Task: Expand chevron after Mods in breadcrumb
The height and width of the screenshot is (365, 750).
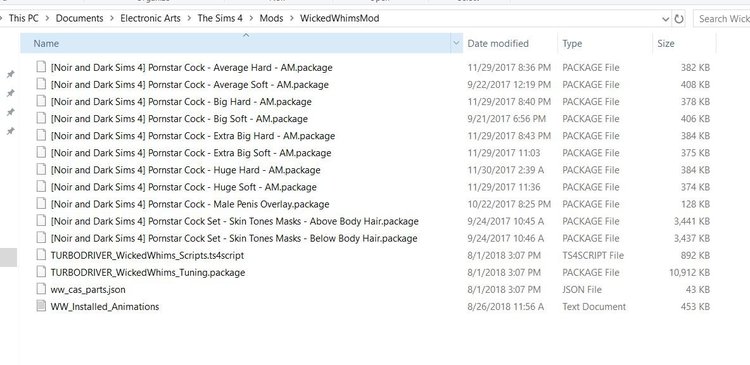Action: point(292,19)
